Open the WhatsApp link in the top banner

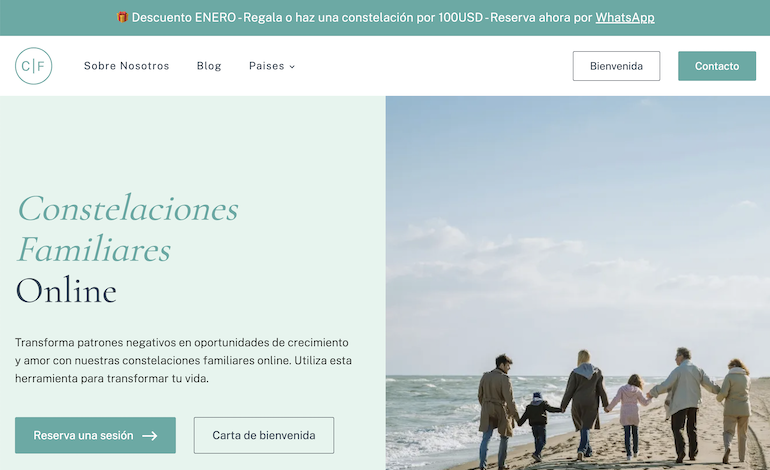pyautogui.click(x=625, y=18)
